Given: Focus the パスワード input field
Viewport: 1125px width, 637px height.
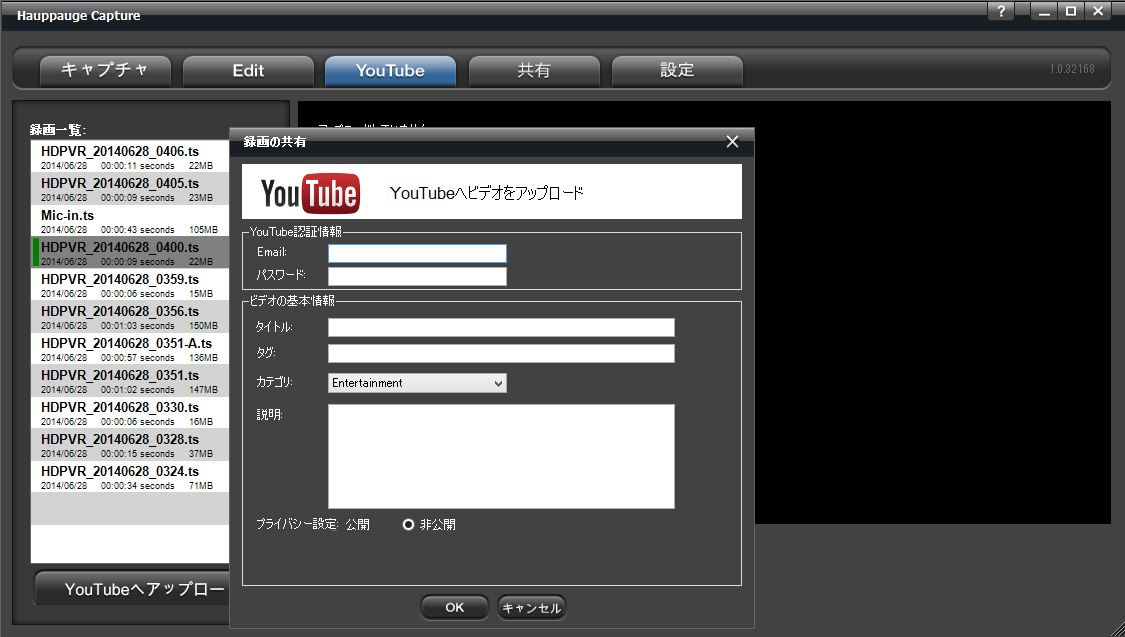Looking at the screenshot, I should tap(417, 276).
